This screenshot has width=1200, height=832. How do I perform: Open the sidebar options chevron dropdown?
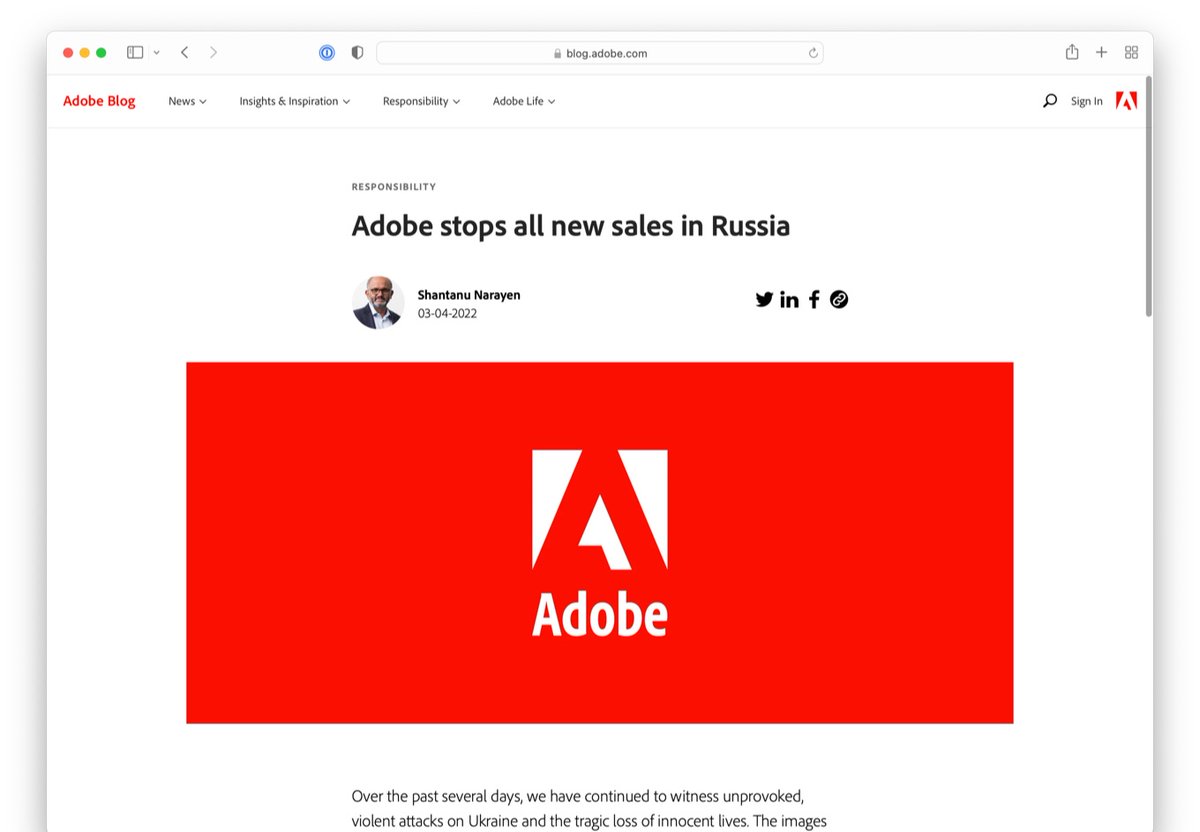(156, 53)
